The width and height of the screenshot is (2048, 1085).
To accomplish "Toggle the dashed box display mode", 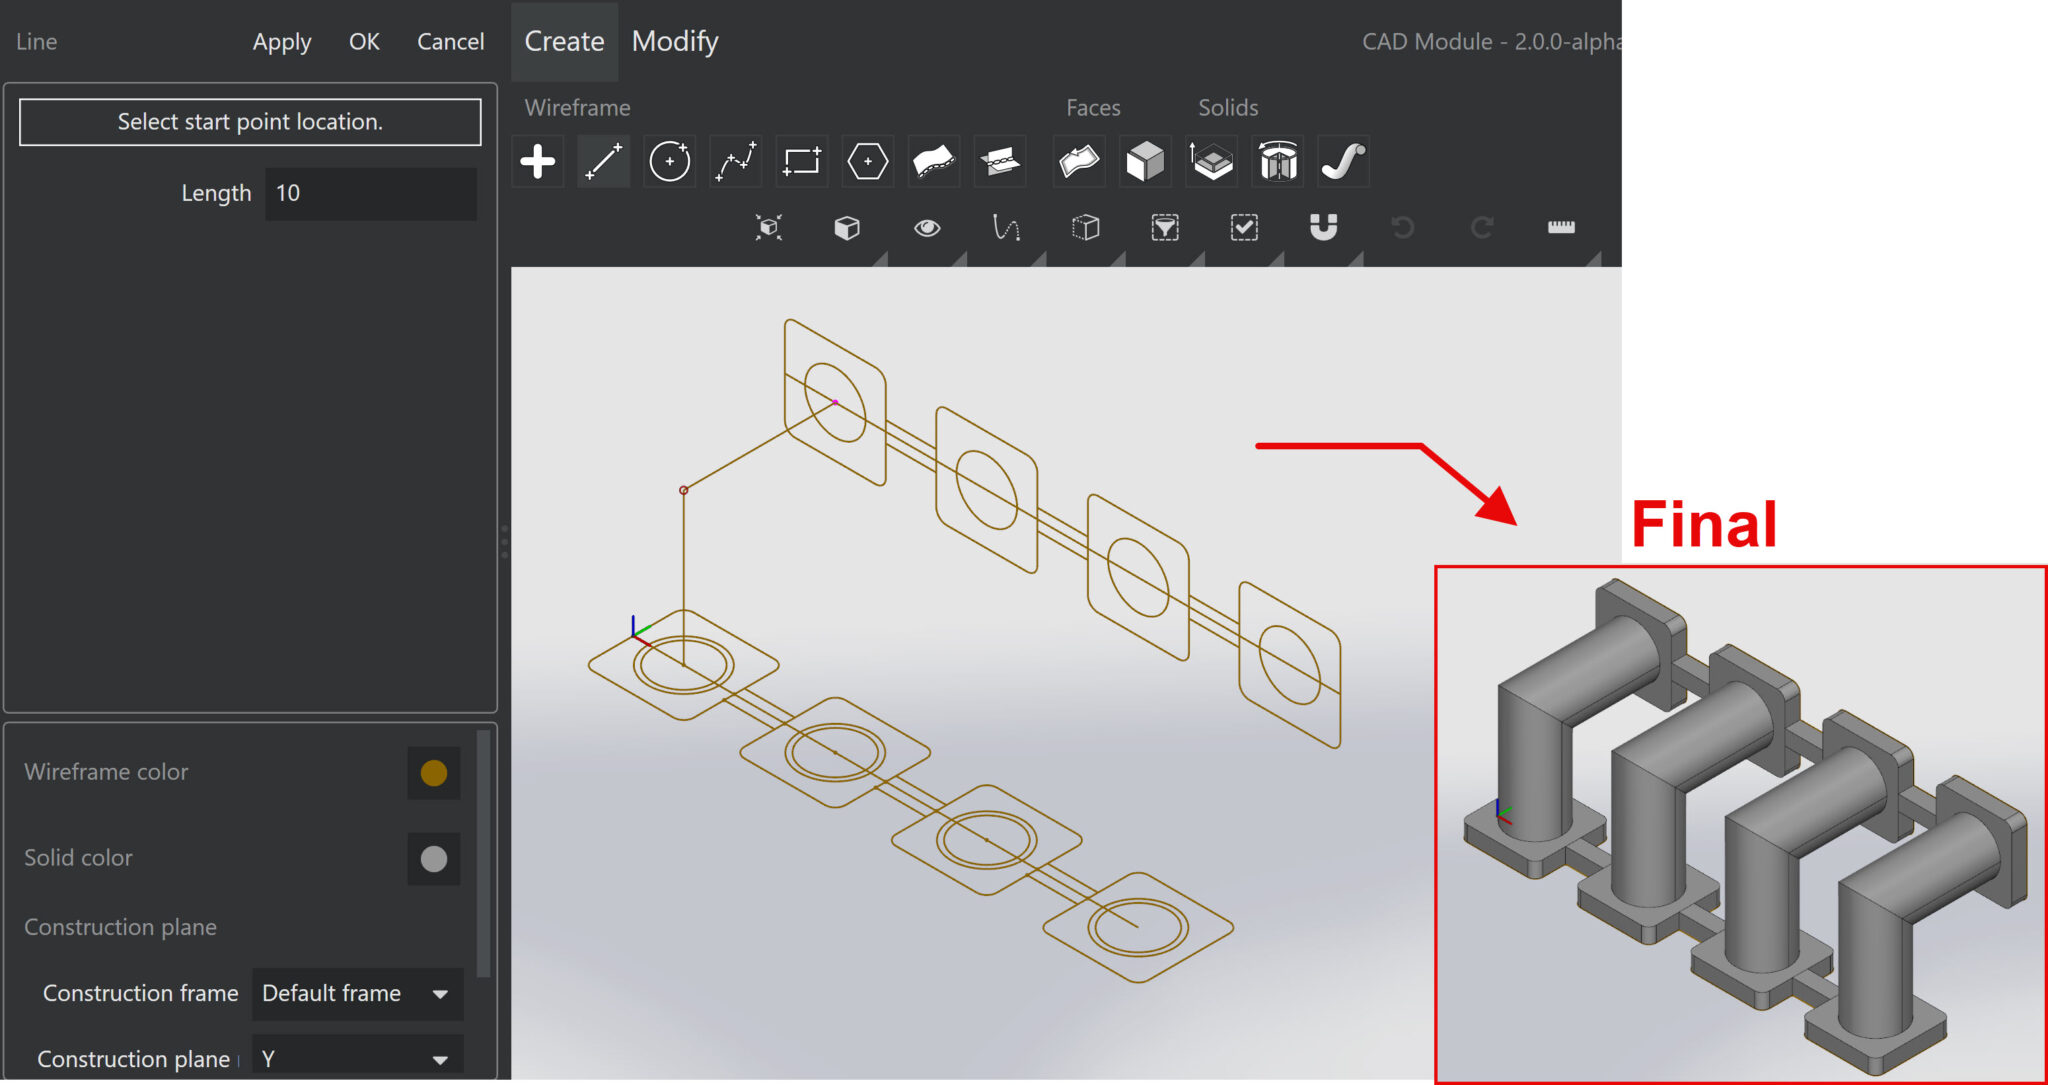I will [x=1086, y=228].
